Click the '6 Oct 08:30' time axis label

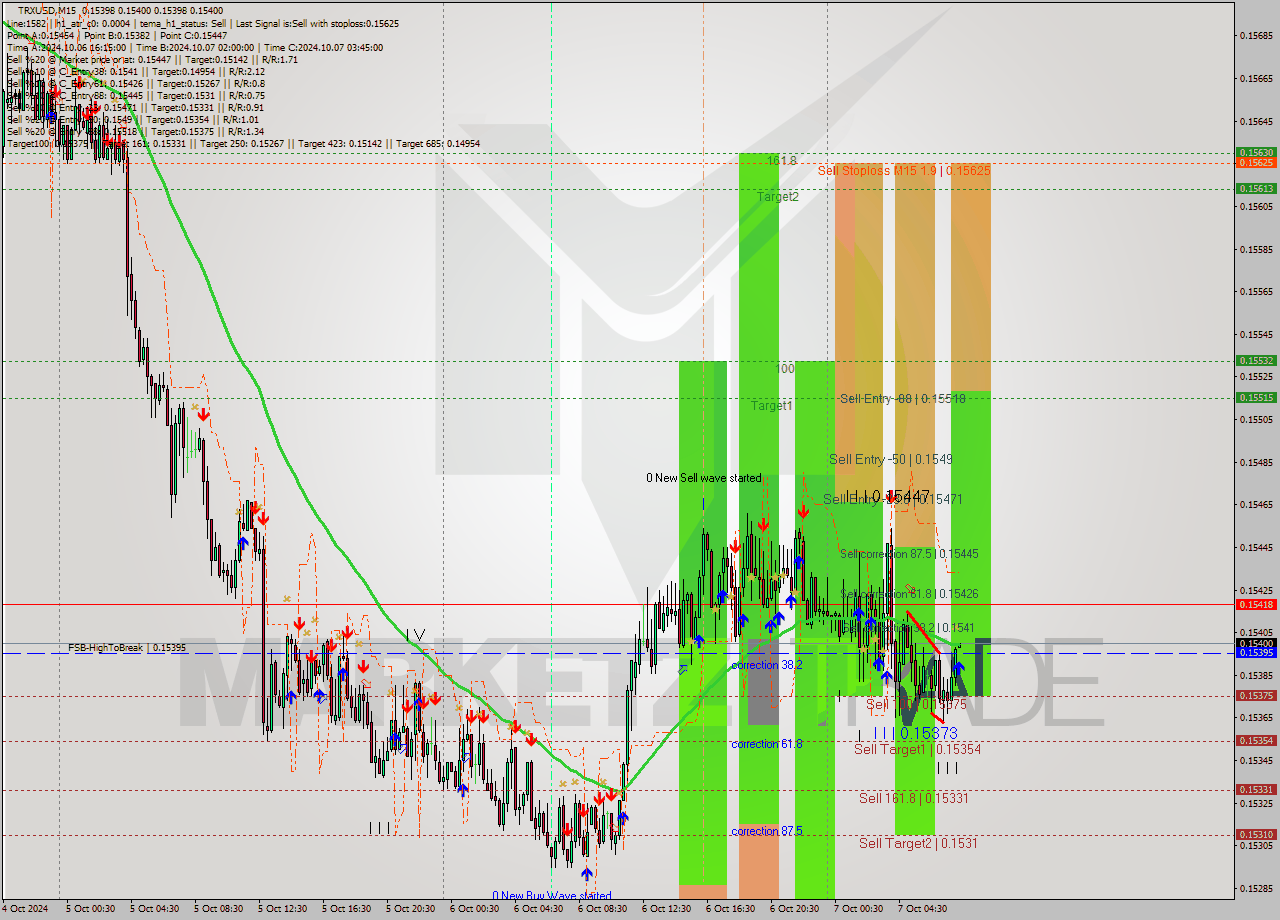point(602,909)
